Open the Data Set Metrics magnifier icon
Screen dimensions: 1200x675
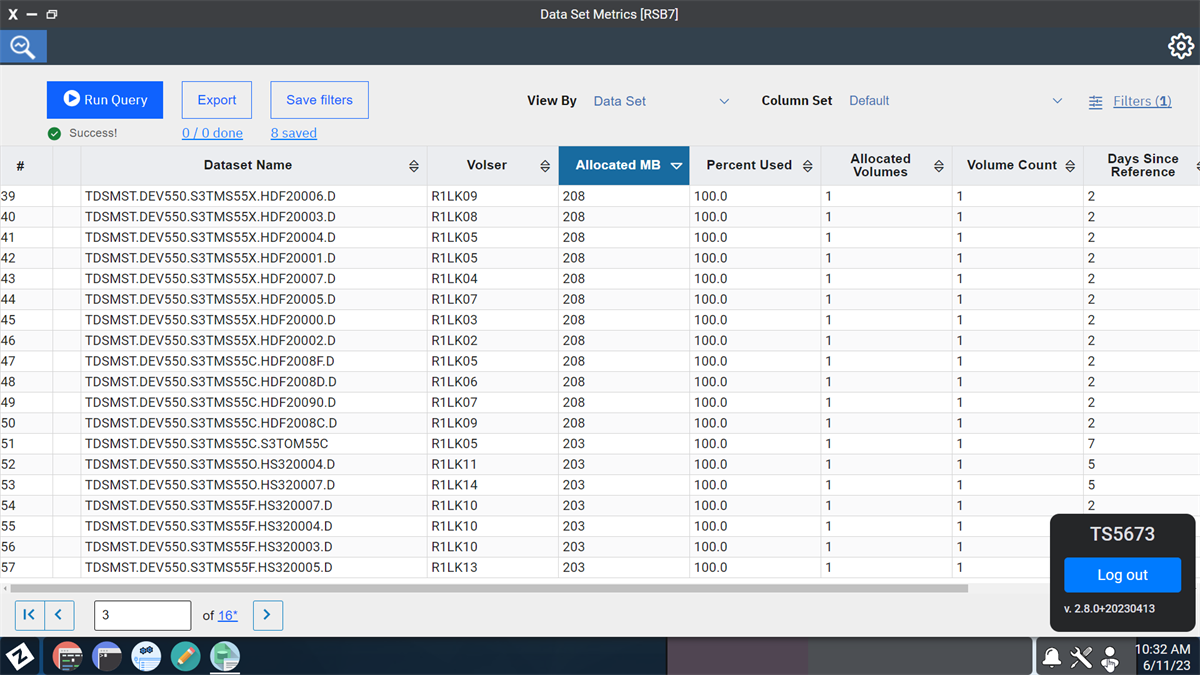[22, 46]
